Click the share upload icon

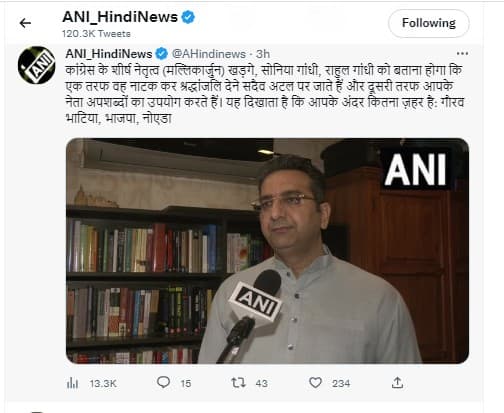[x=397, y=383]
